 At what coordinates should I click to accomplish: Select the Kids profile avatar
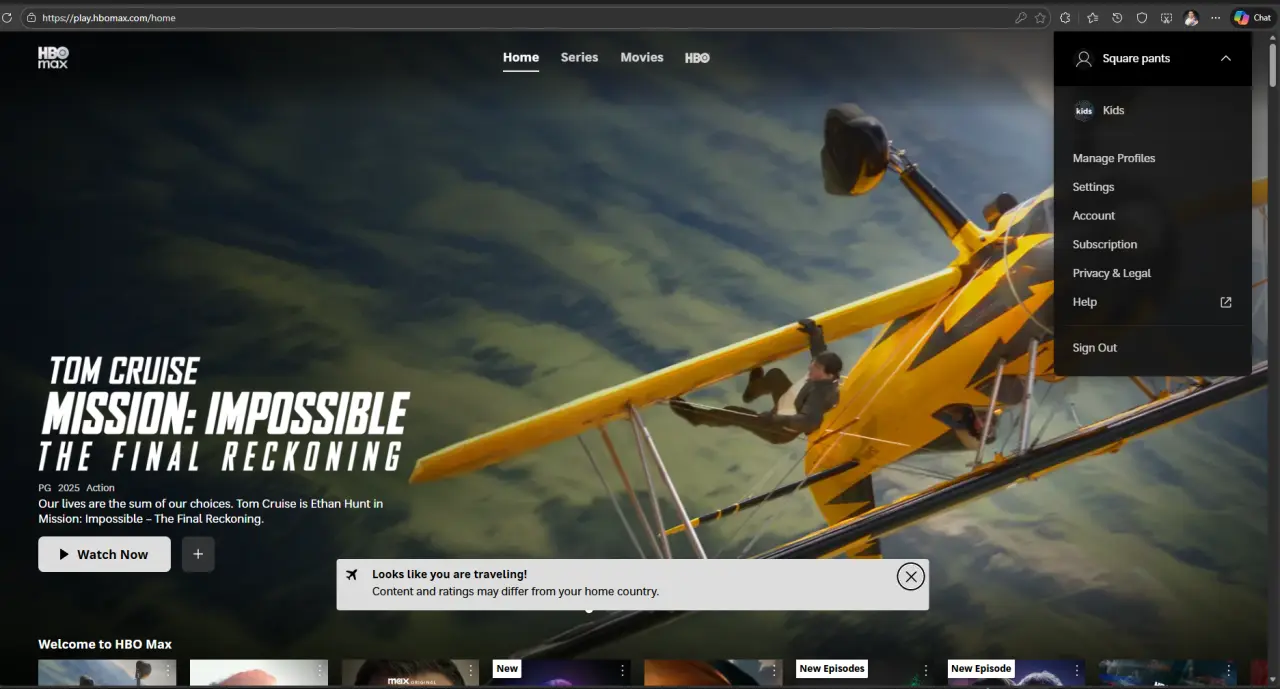click(1084, 111)
